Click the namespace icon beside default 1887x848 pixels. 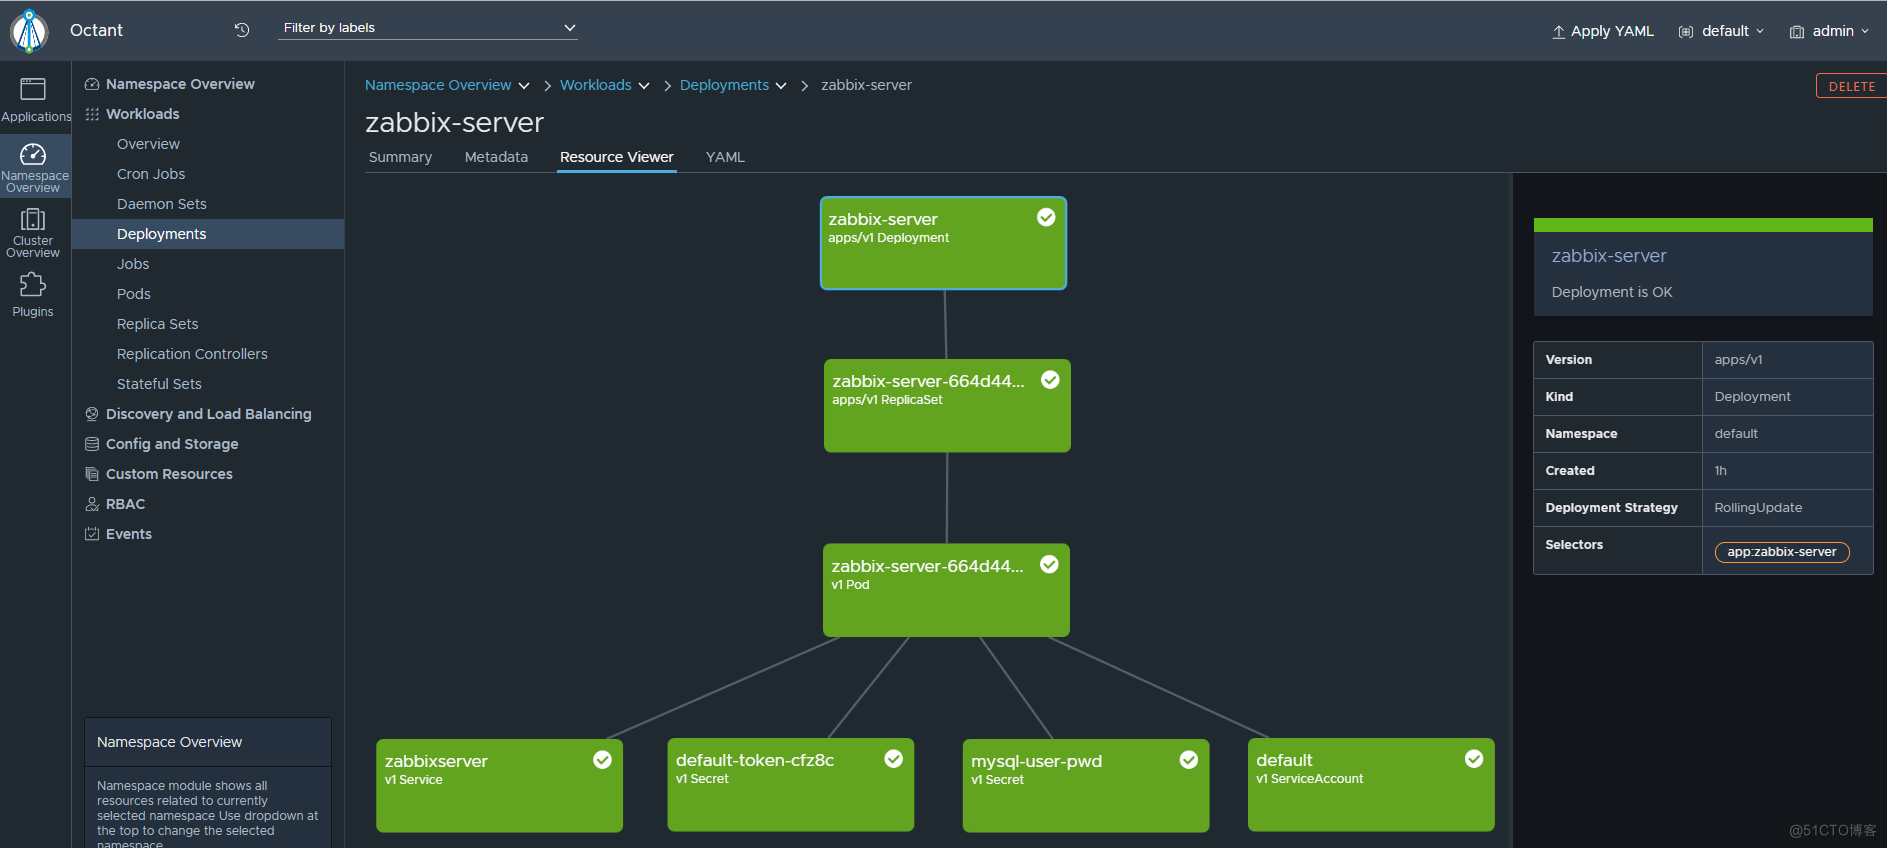coord(1686,32)
